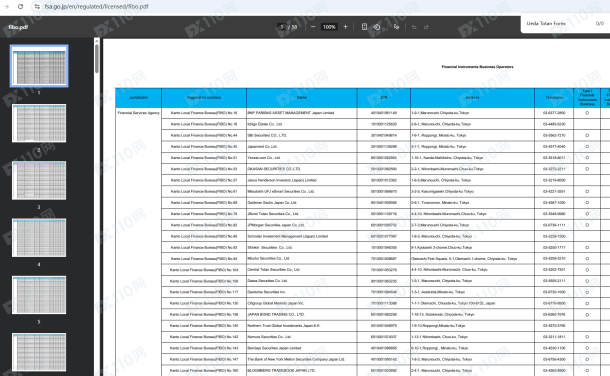Click the 100% zoom level field
Screen dimensions: 610x376
329,27
